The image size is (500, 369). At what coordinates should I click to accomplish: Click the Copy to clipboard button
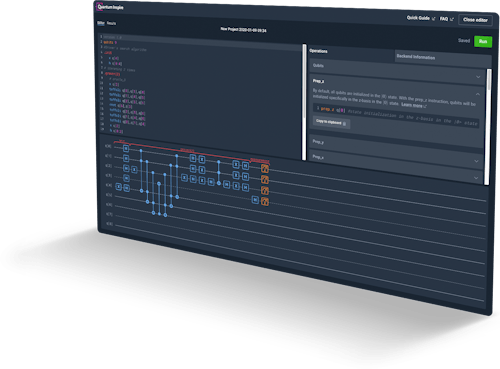tap(331, 122)
